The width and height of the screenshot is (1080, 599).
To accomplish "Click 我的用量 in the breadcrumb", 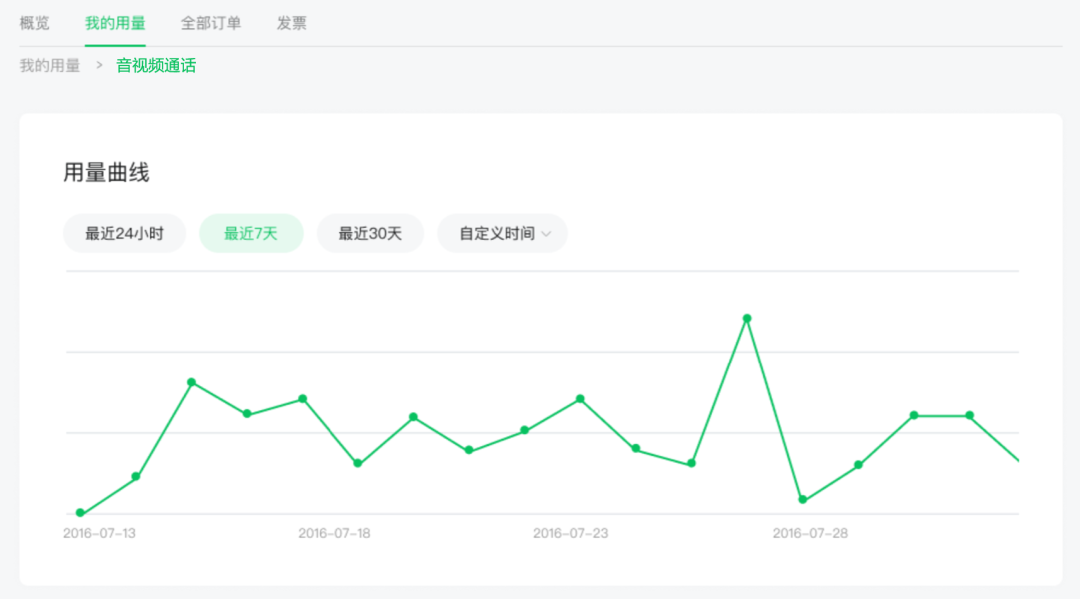I will tap(47, 65).
